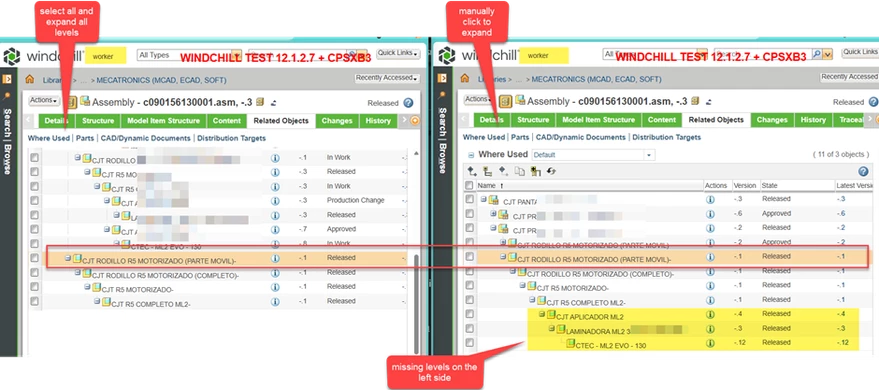
Task: Select the Related Objects tab in the right window
Action: pyautogui.click(x=716, y=120)
